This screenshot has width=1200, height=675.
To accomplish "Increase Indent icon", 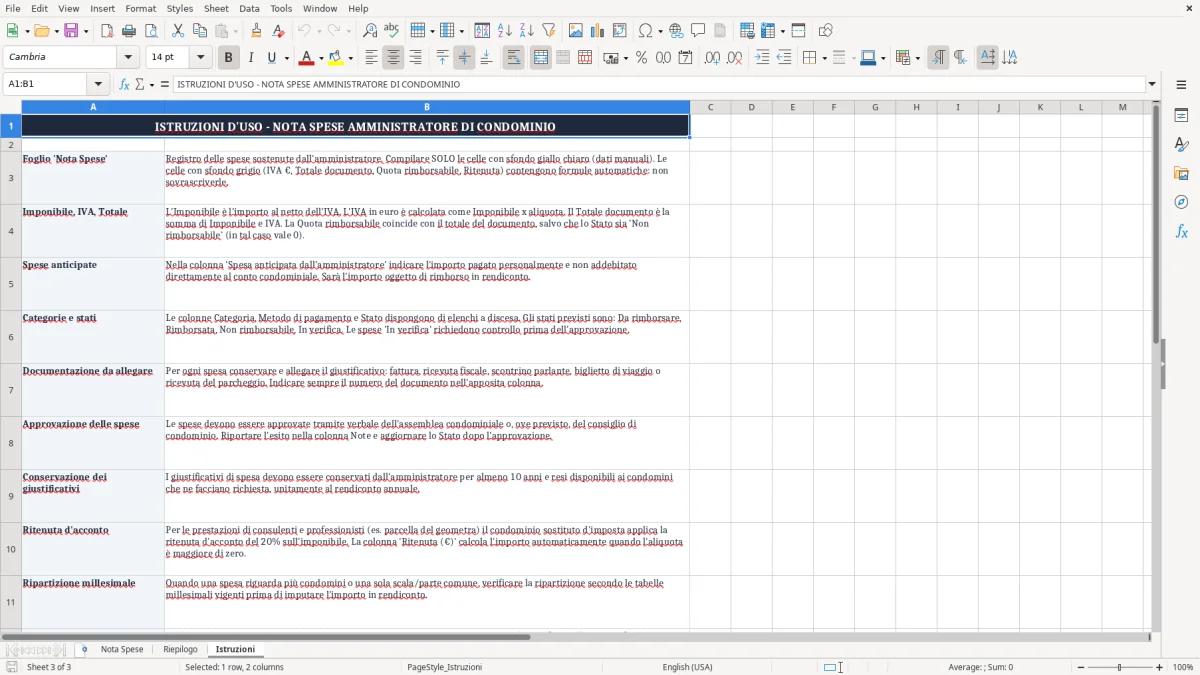I will click(x=762, y=58).
